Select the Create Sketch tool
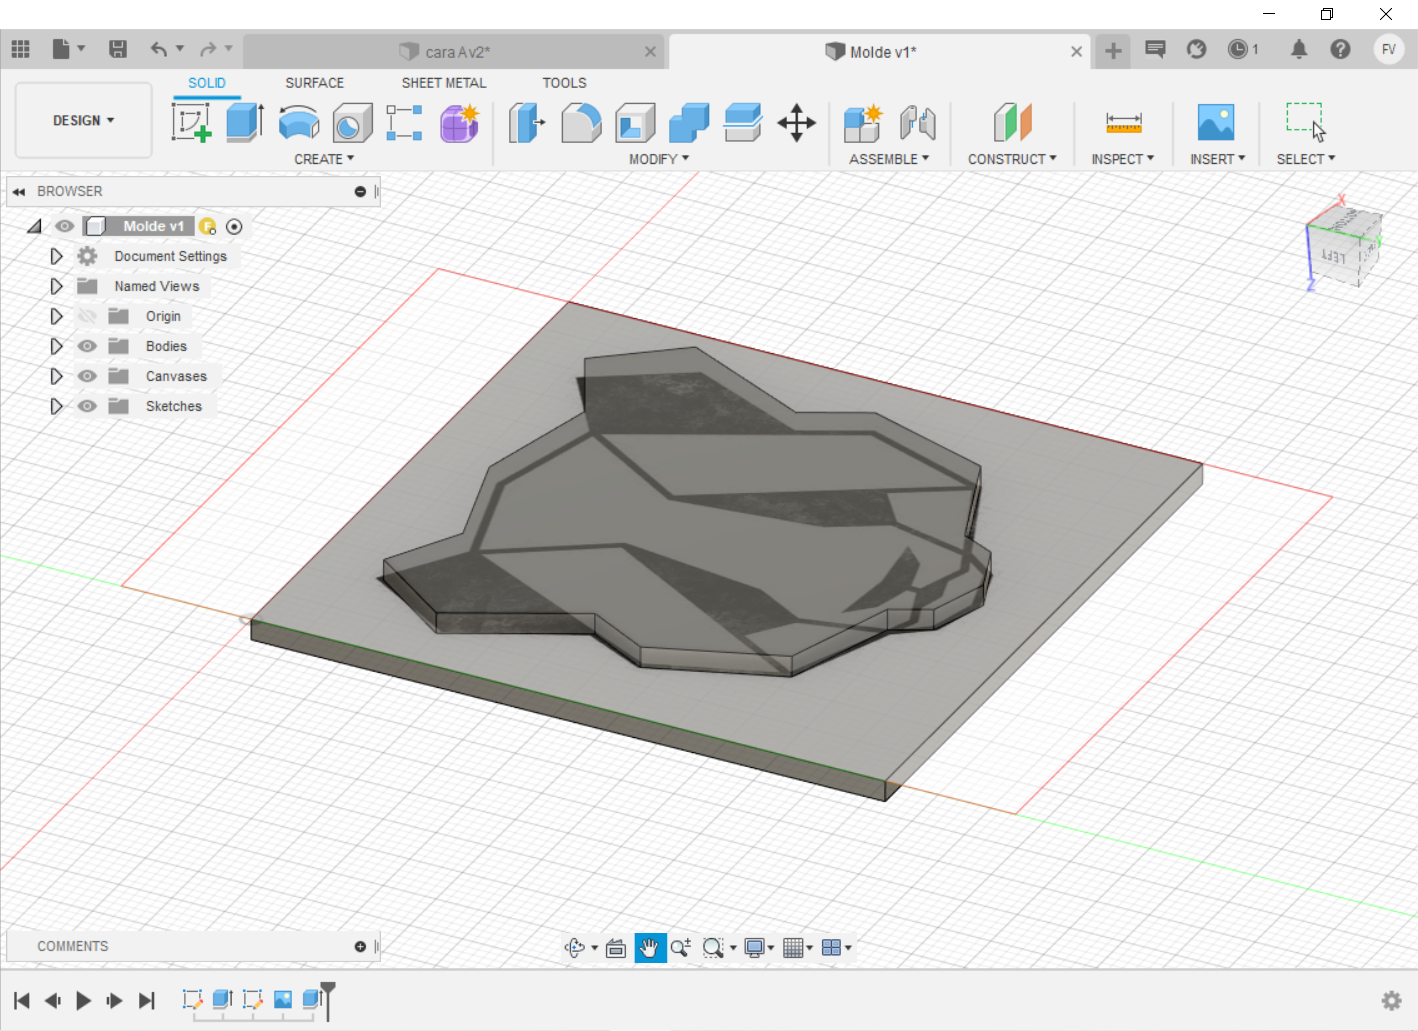Viewport: 1418px width, 1031px height. pos(191,123)
